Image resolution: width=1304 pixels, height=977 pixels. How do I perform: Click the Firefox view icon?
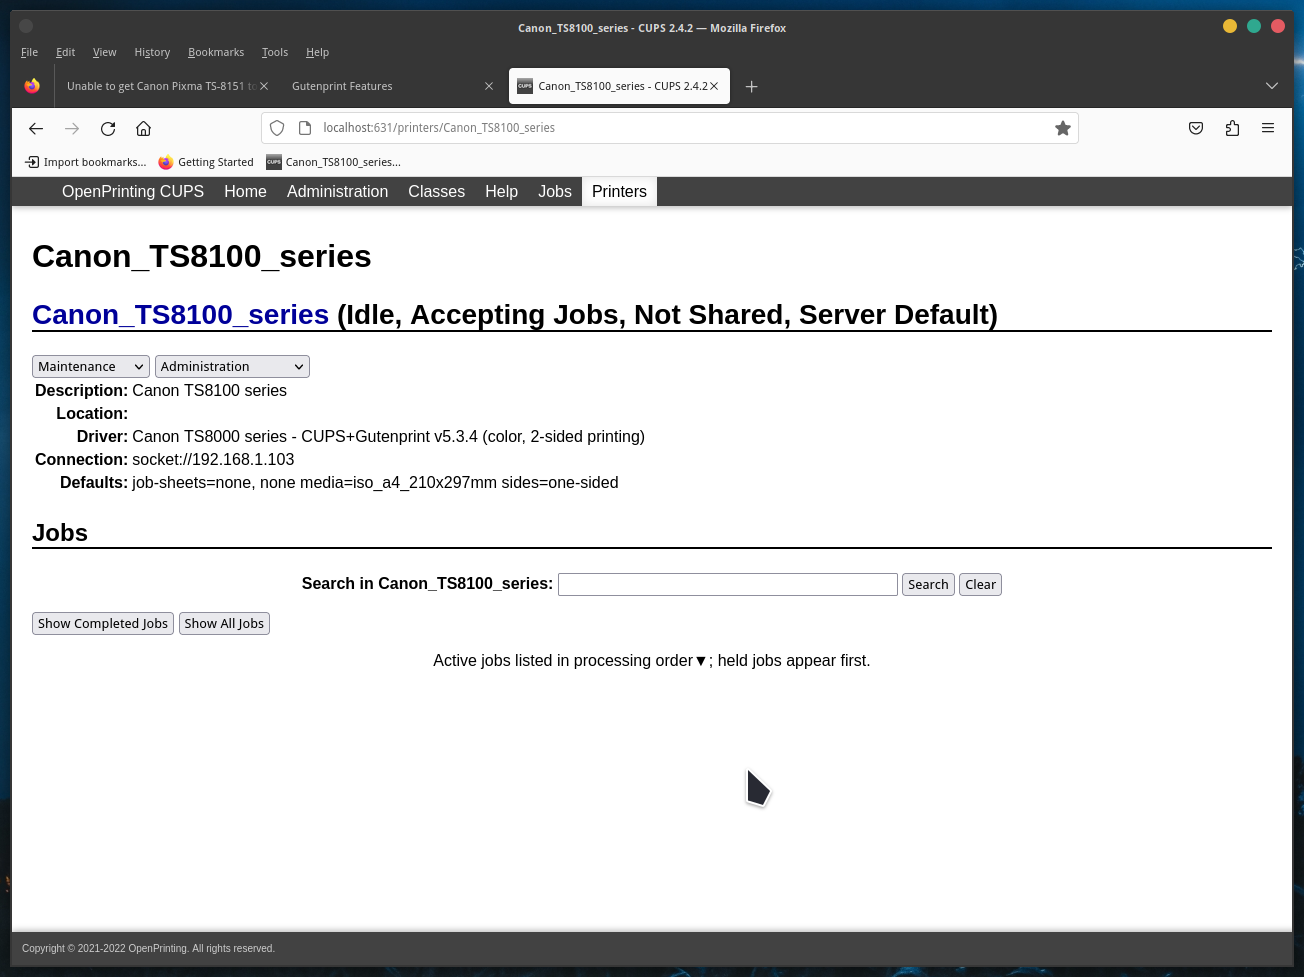32,86
